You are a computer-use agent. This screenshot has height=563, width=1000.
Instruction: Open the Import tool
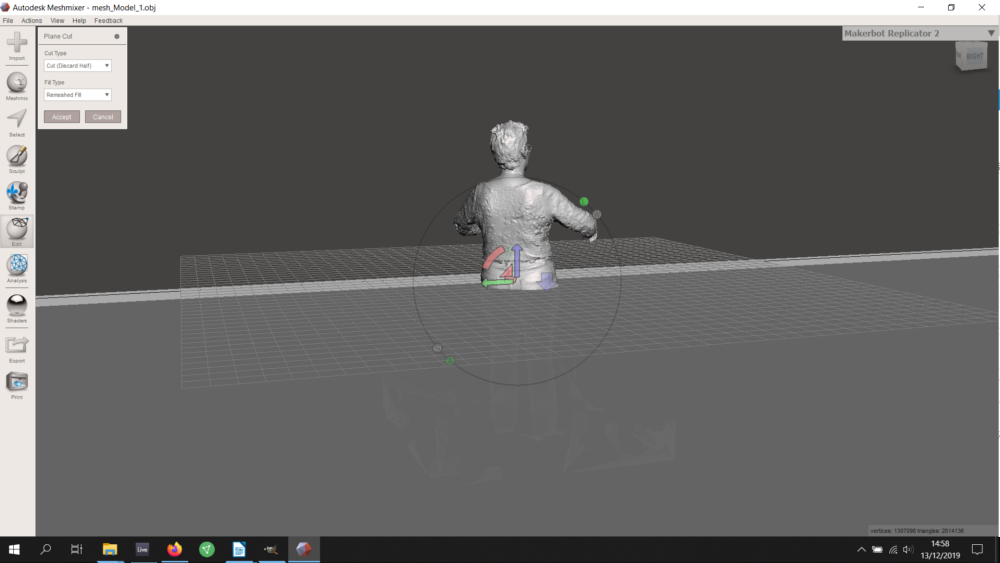(x=17, y=46)
